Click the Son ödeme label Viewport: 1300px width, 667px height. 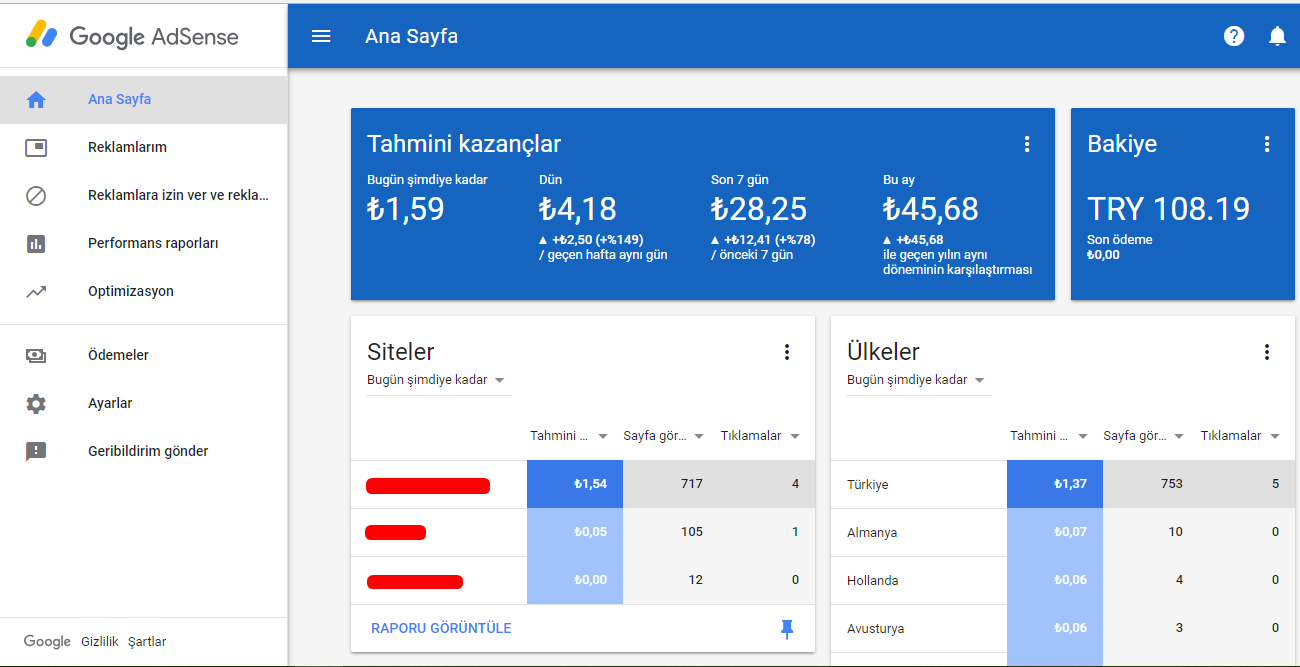1120,240
